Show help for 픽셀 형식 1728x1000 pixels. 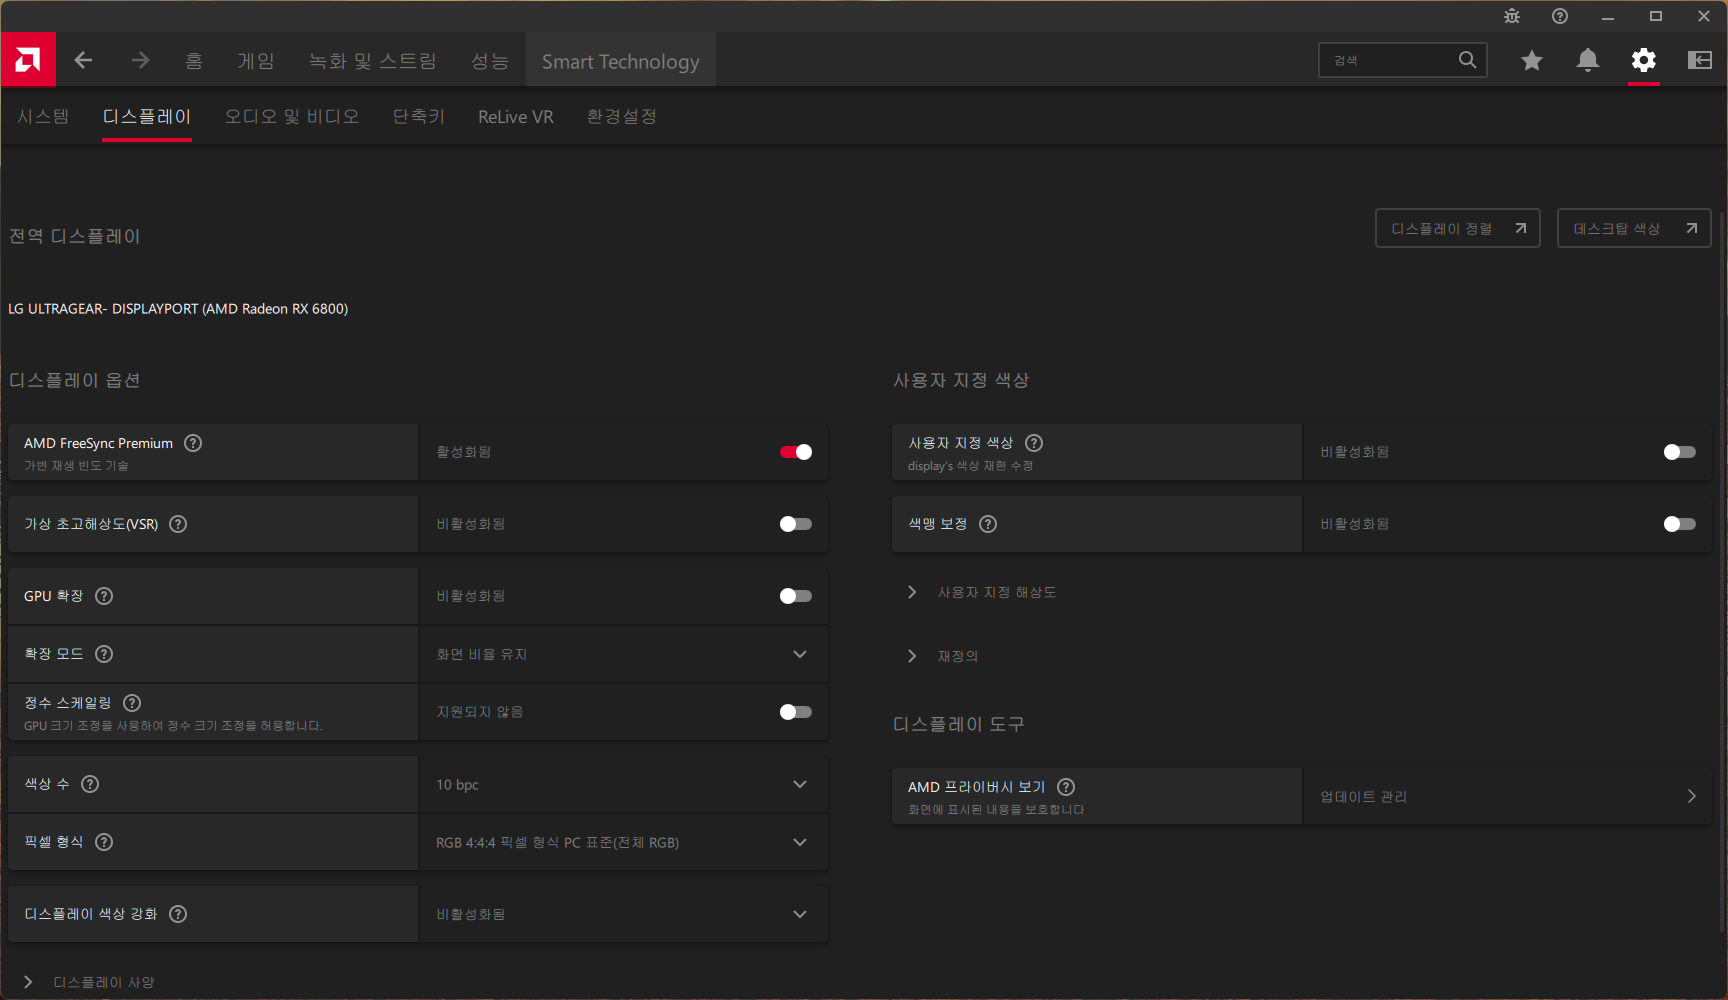point(104,842)
